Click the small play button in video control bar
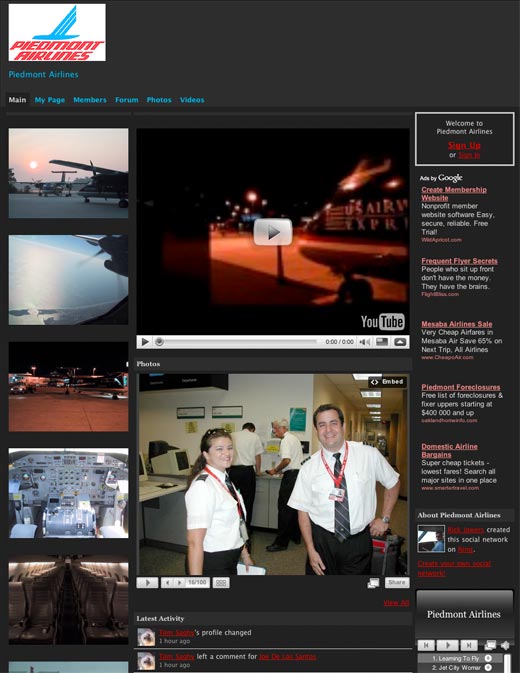The image size is (520, 673). (145, 342)
